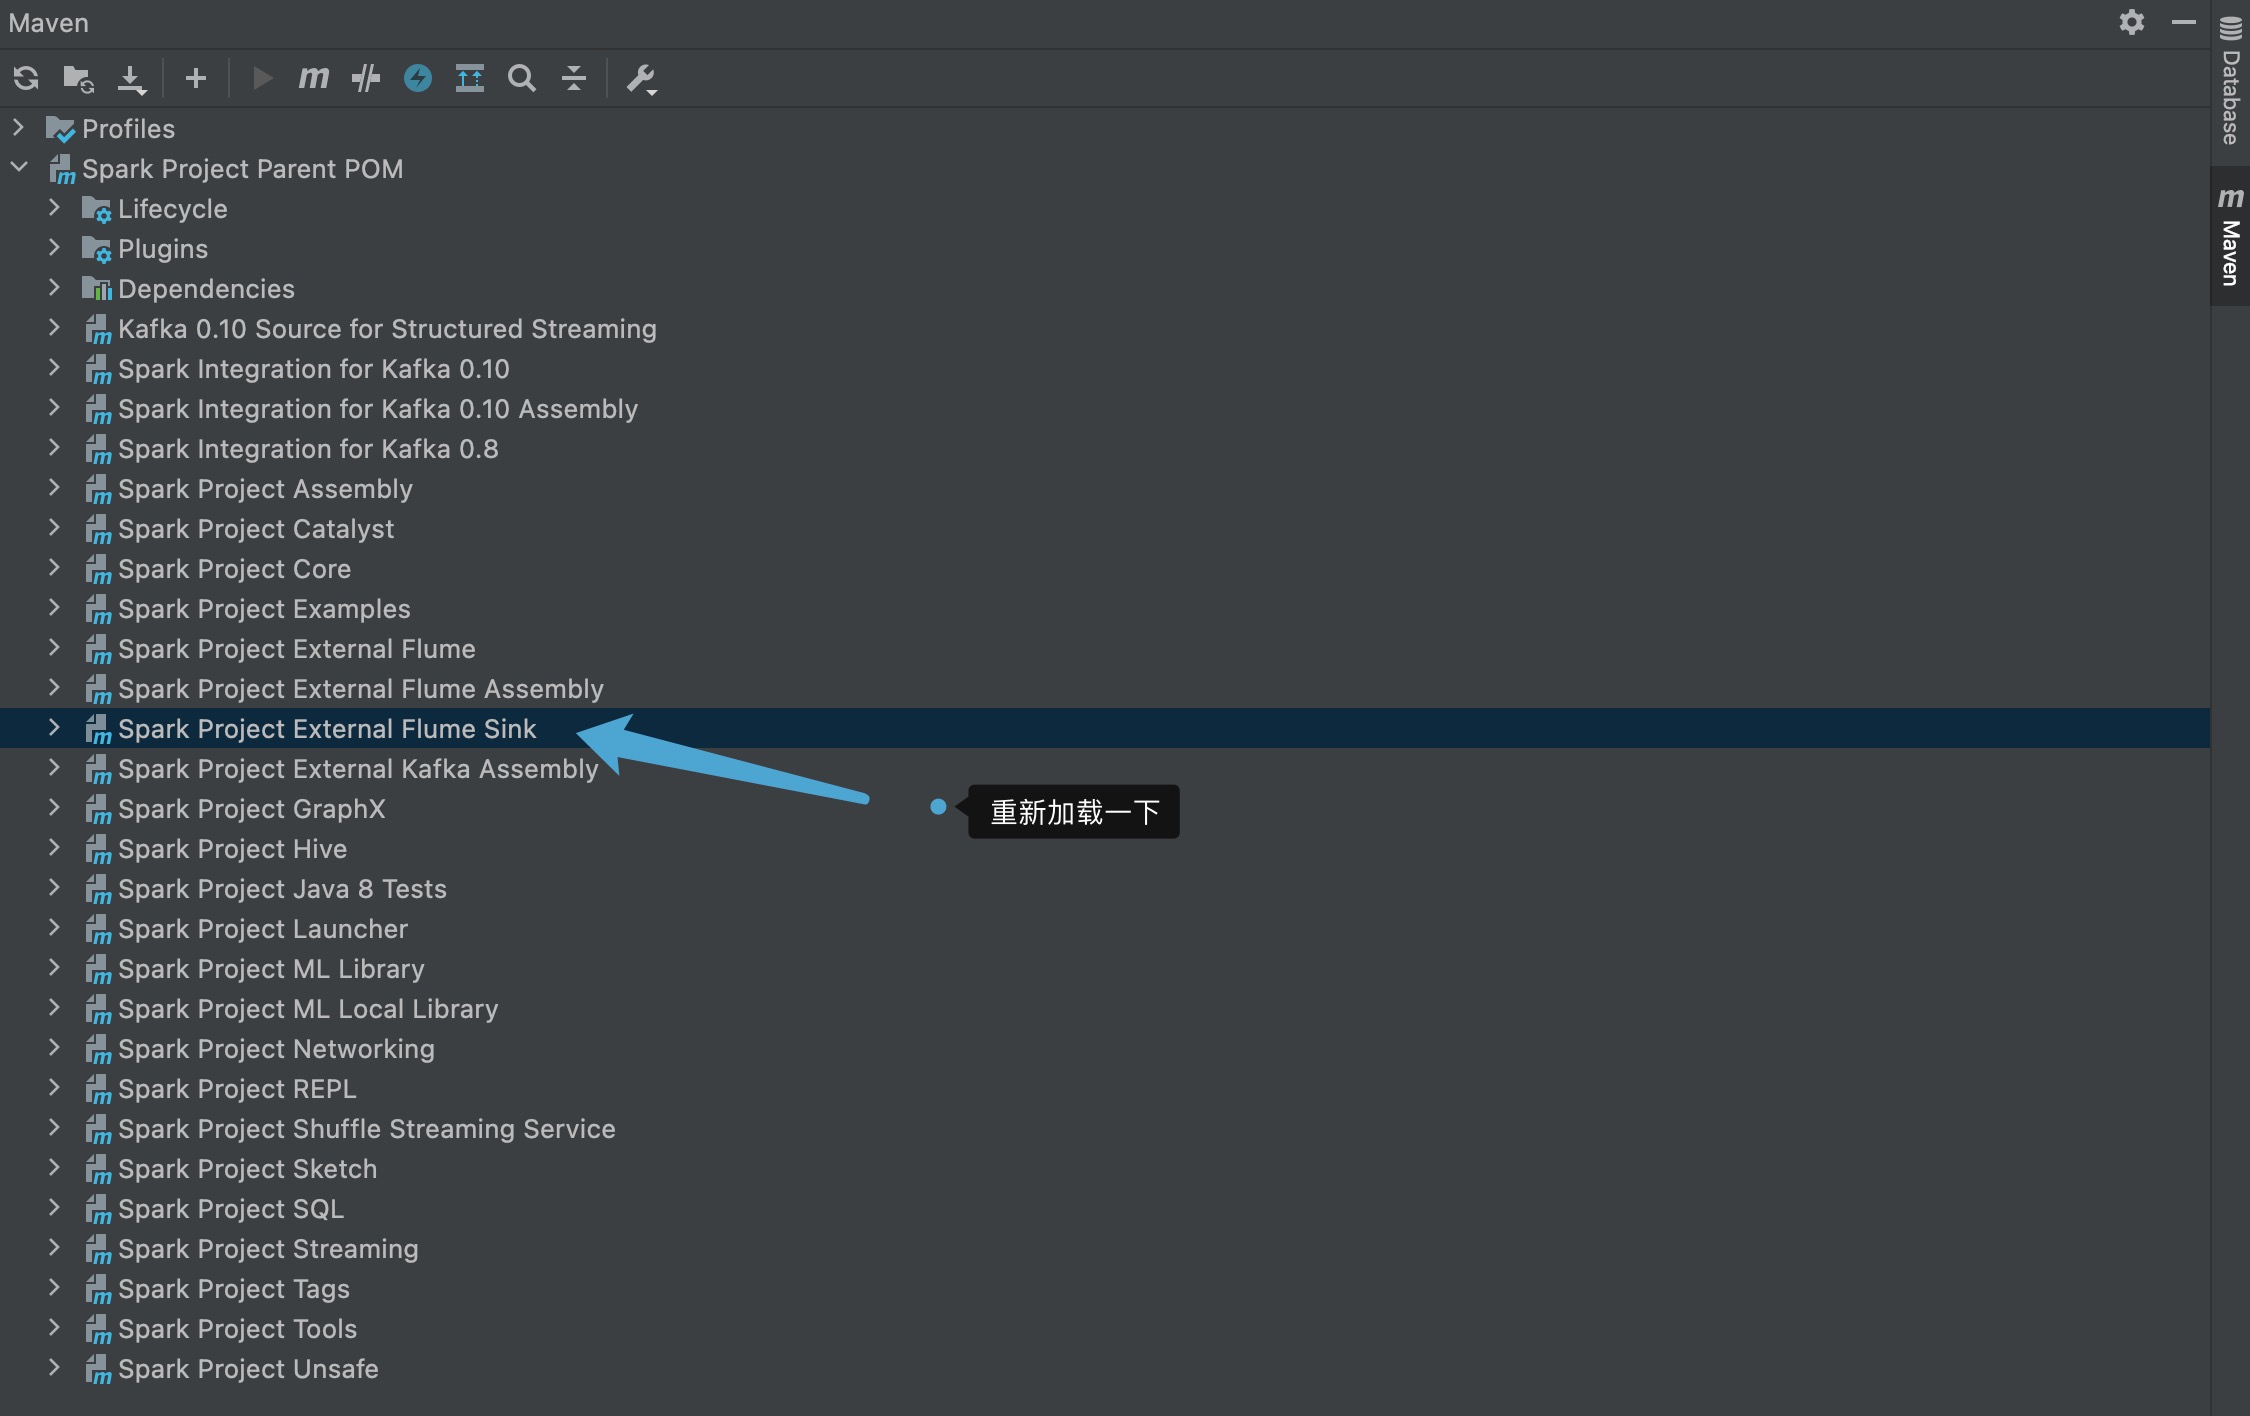The width and height of the screenshot is (2250, 1416).
Task: Expand Spark Project SQL chevron
Action: [x=54, y=1208]
